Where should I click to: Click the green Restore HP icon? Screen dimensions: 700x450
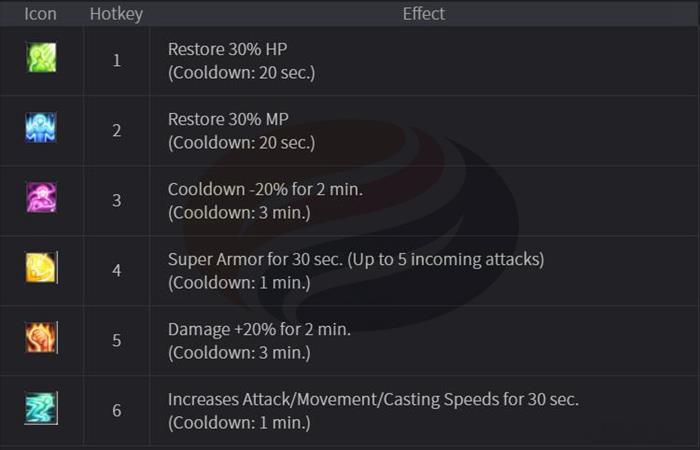[41, 58]
